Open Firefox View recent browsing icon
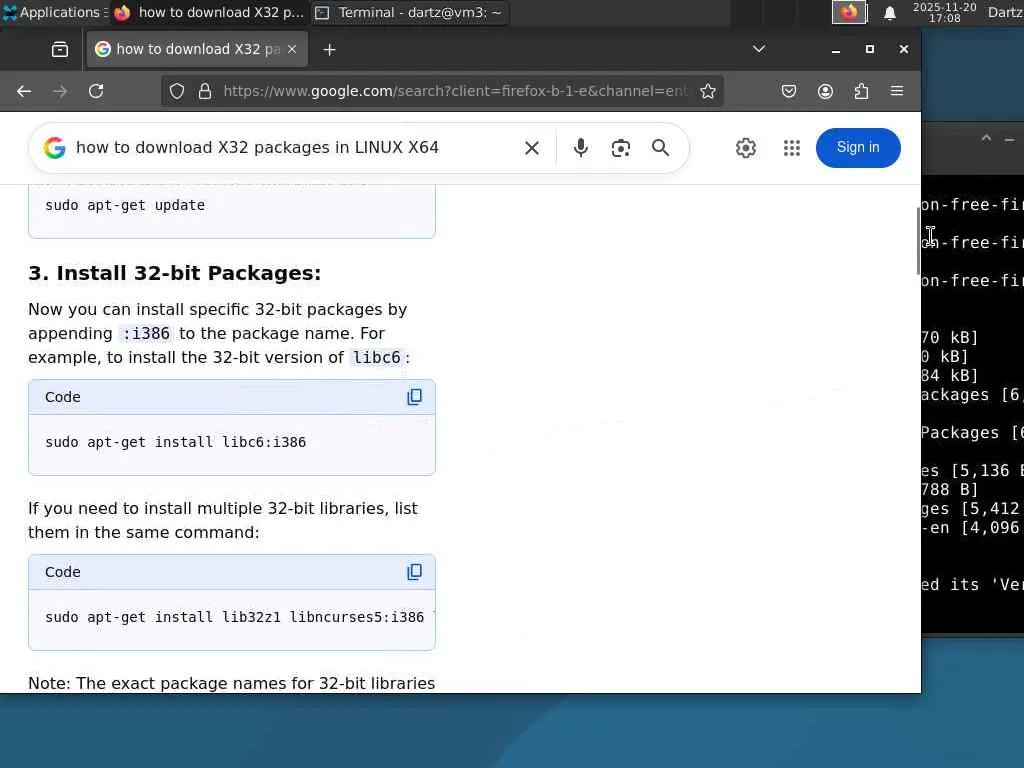This screenshot has width=1024, height=768. pos(59,50)
